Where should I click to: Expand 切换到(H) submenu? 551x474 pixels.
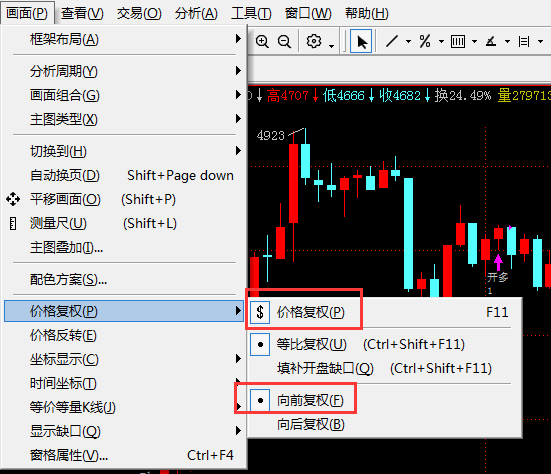[x=124, y=151]
